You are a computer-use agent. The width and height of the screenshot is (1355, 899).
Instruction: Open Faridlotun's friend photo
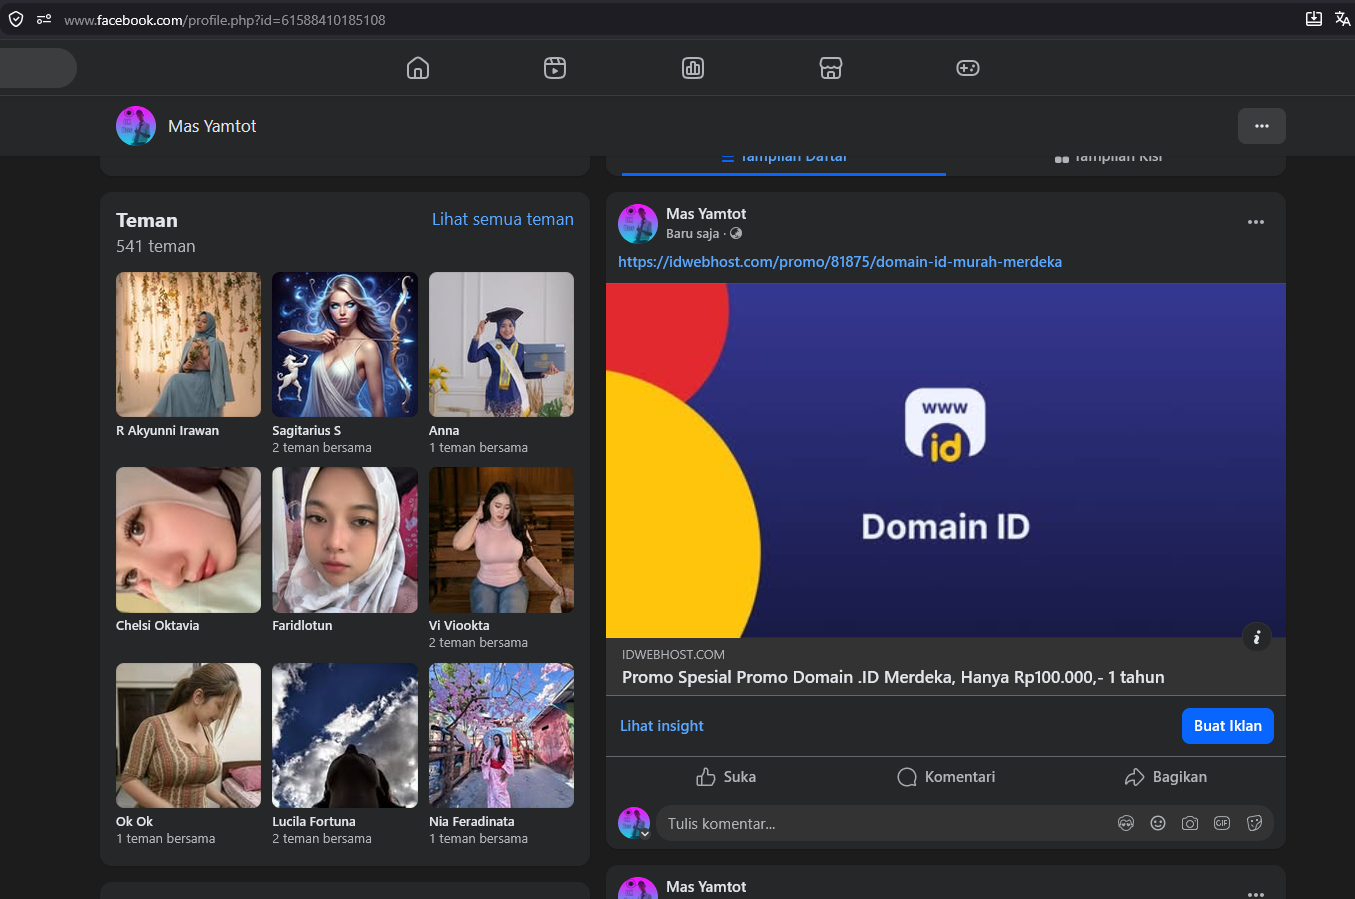point(345,540)
